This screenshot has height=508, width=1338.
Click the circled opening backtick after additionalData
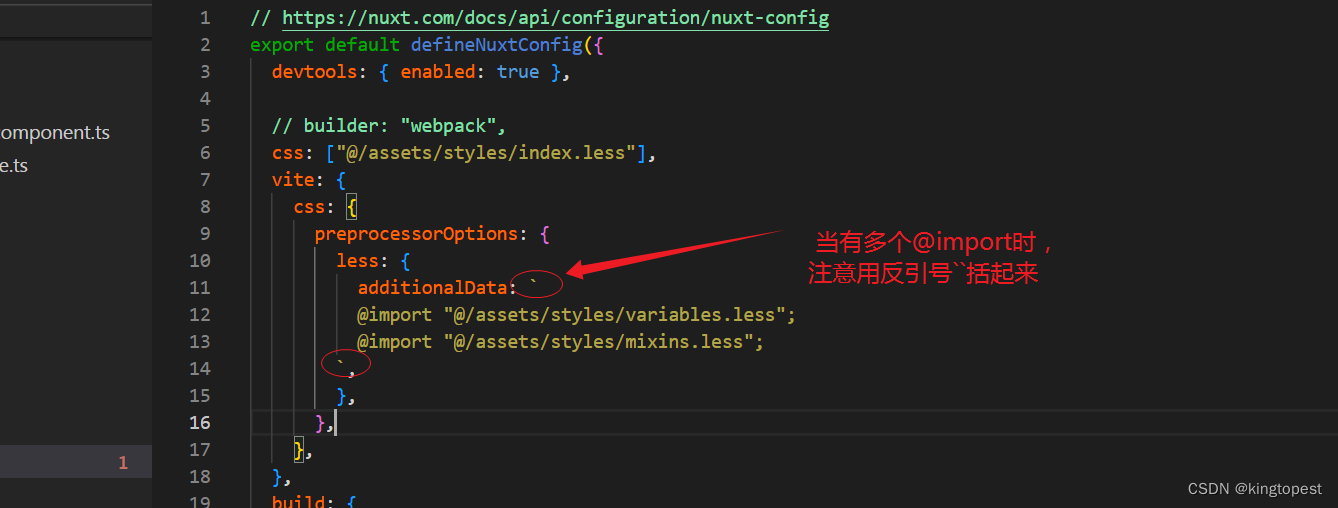click(534, 285)
